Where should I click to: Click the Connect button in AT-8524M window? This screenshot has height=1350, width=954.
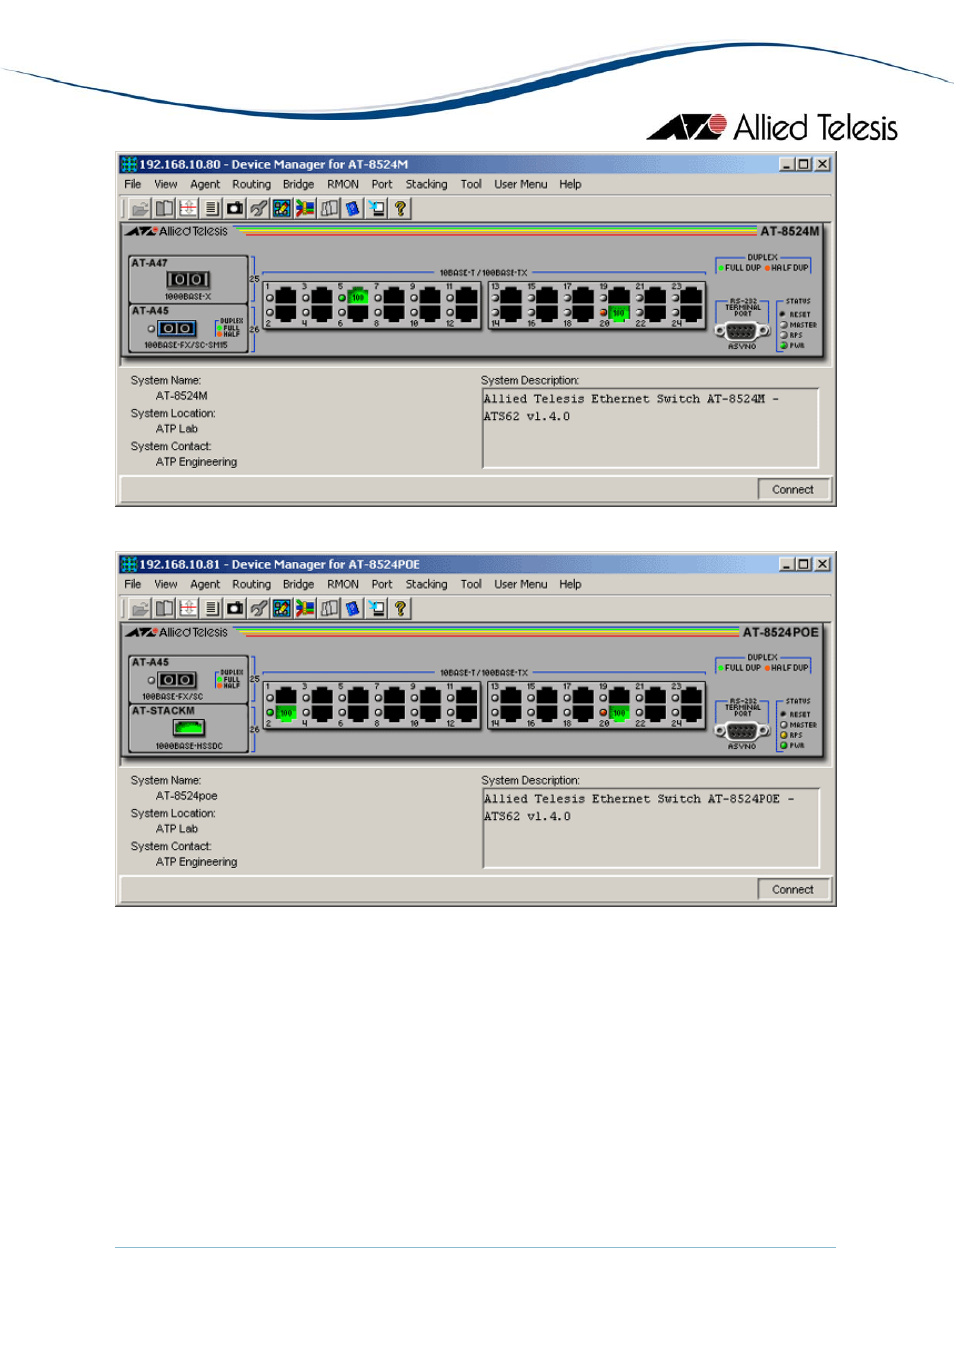[x=792, y=490]
